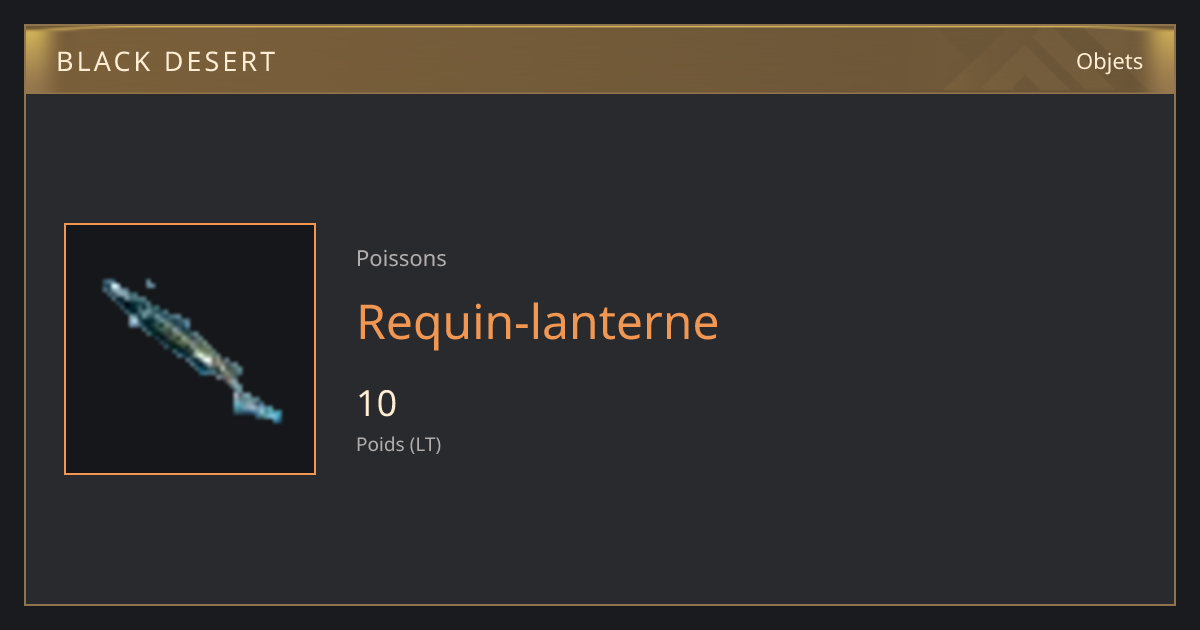The width and height of the screenshot is (1200, 630).
Task: Click the word Poids under the value
Action: click(380, 444)
